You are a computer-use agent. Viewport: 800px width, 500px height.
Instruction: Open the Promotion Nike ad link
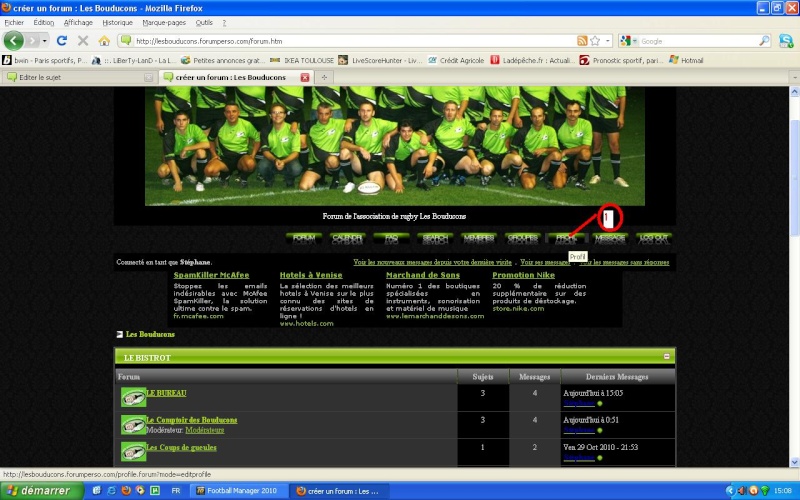point(523,275)
